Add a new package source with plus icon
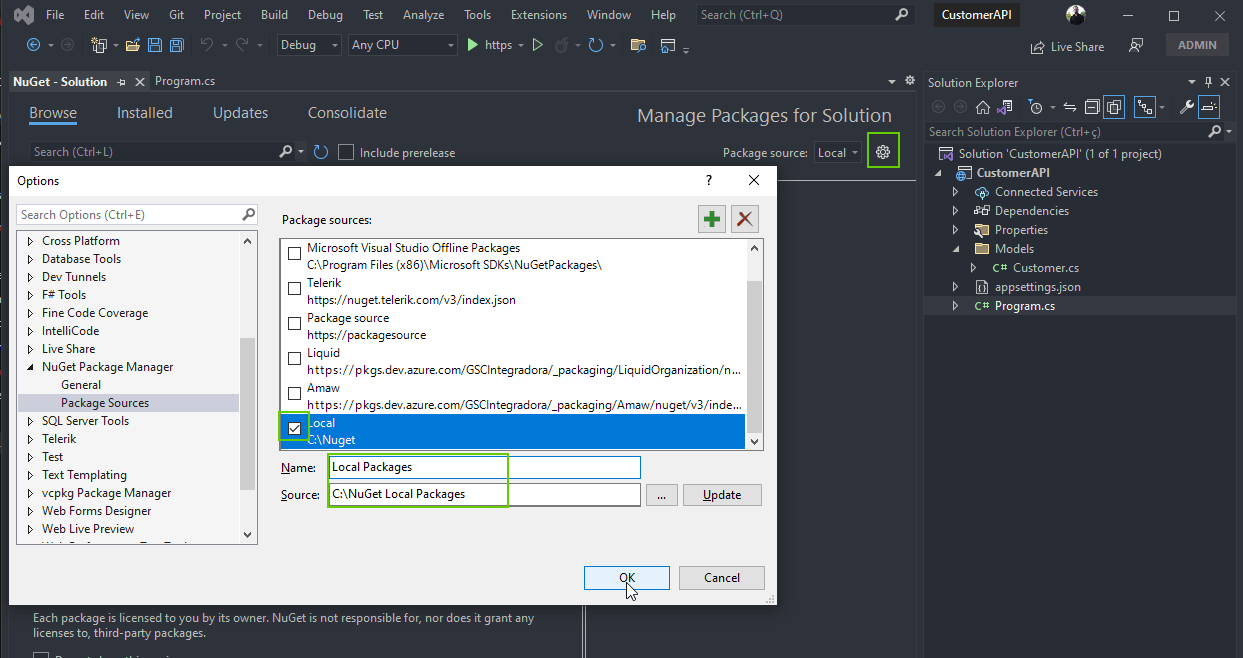The width and height of the screenshot is (1243, 658). coord(712,219)
